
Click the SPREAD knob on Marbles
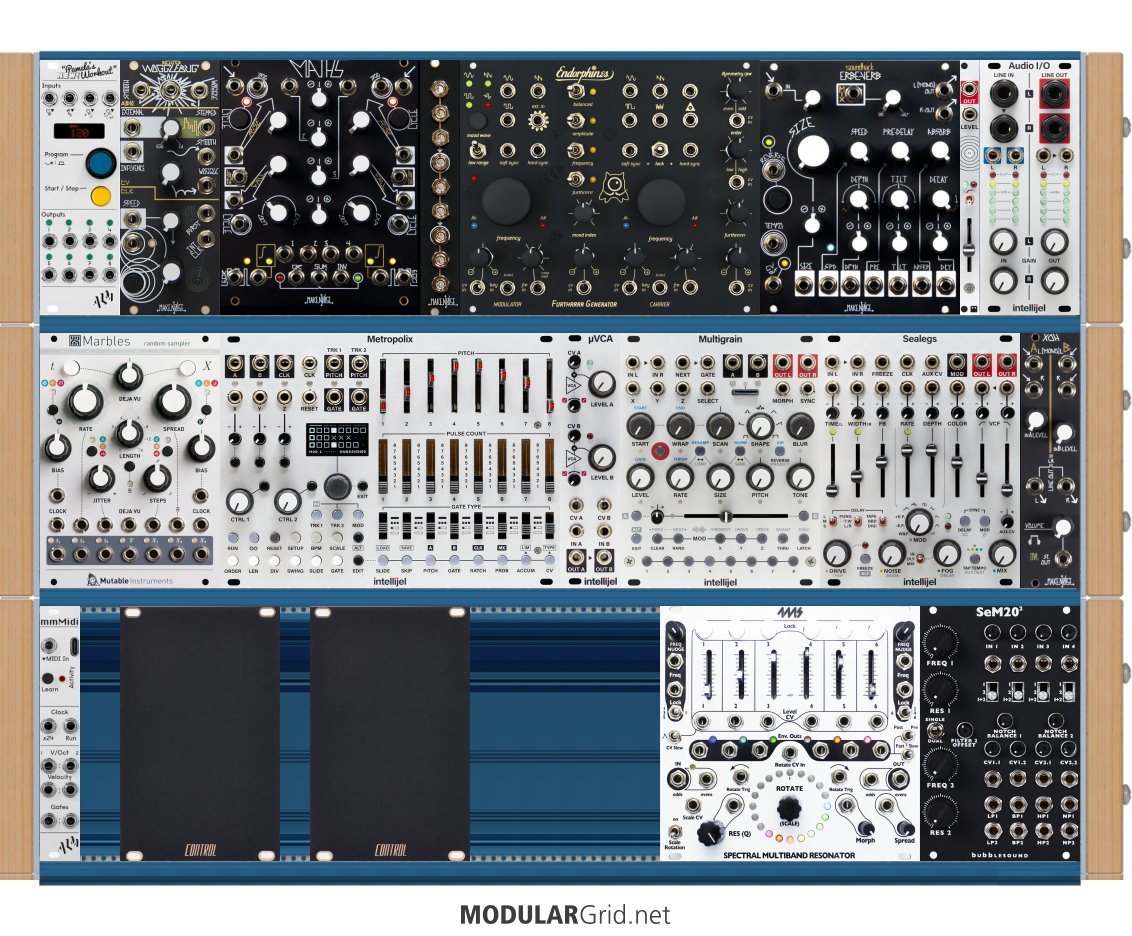click(173, 403)
